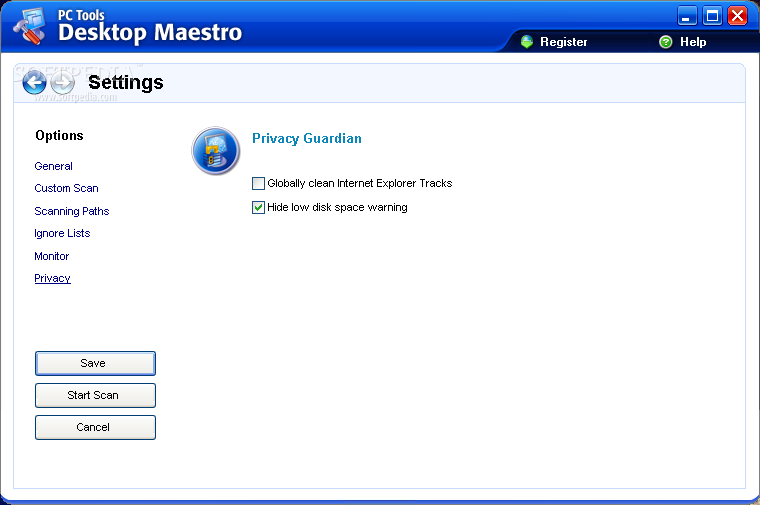
Task: Click the Privacy Guardian heading
Action: [x=307, y=139]
